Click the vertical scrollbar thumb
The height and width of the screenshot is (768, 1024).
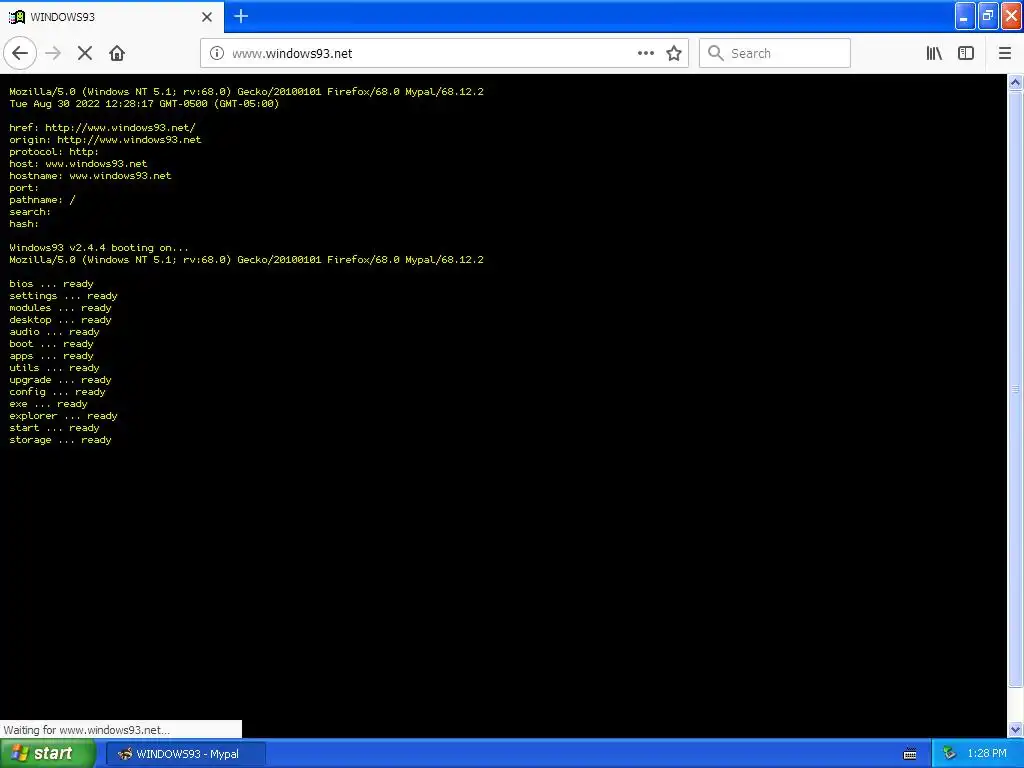pyautogui.click(x=1016, y=389)
